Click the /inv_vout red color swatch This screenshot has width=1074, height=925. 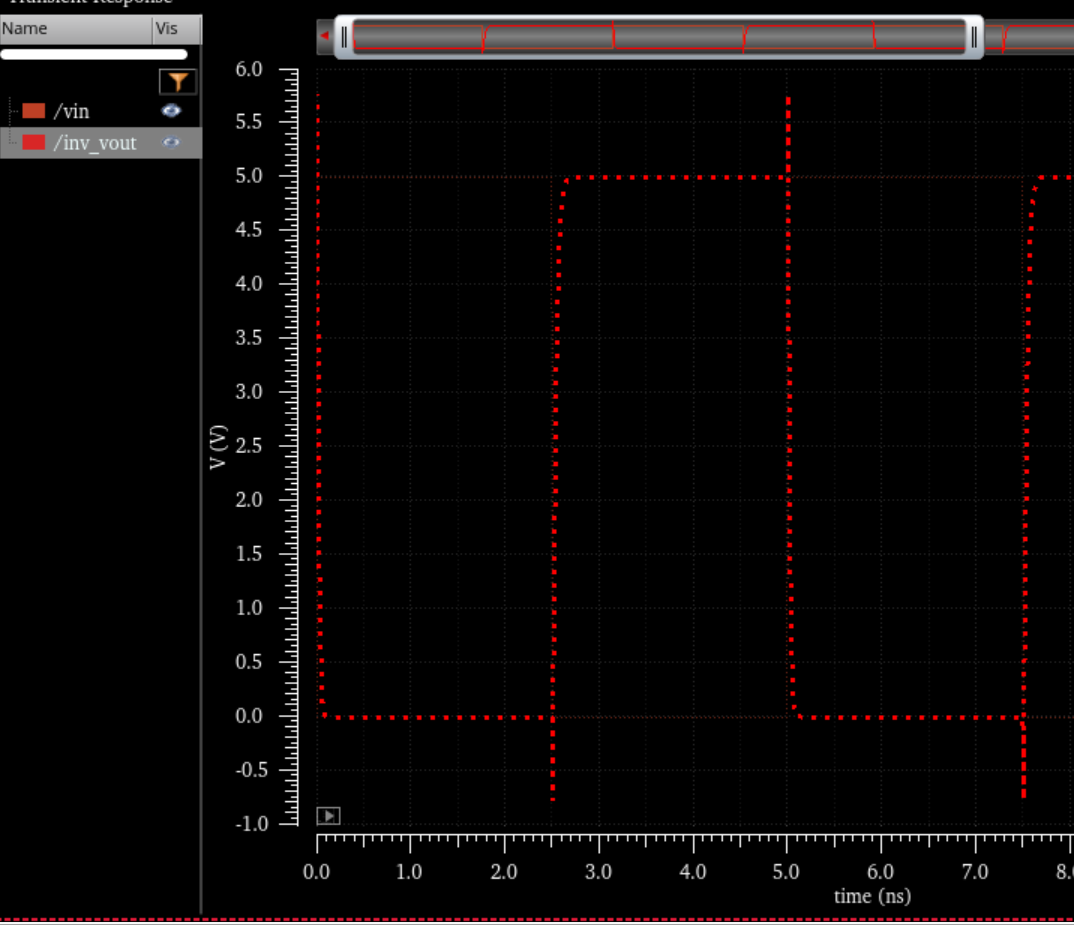click(x=34, y=143)
